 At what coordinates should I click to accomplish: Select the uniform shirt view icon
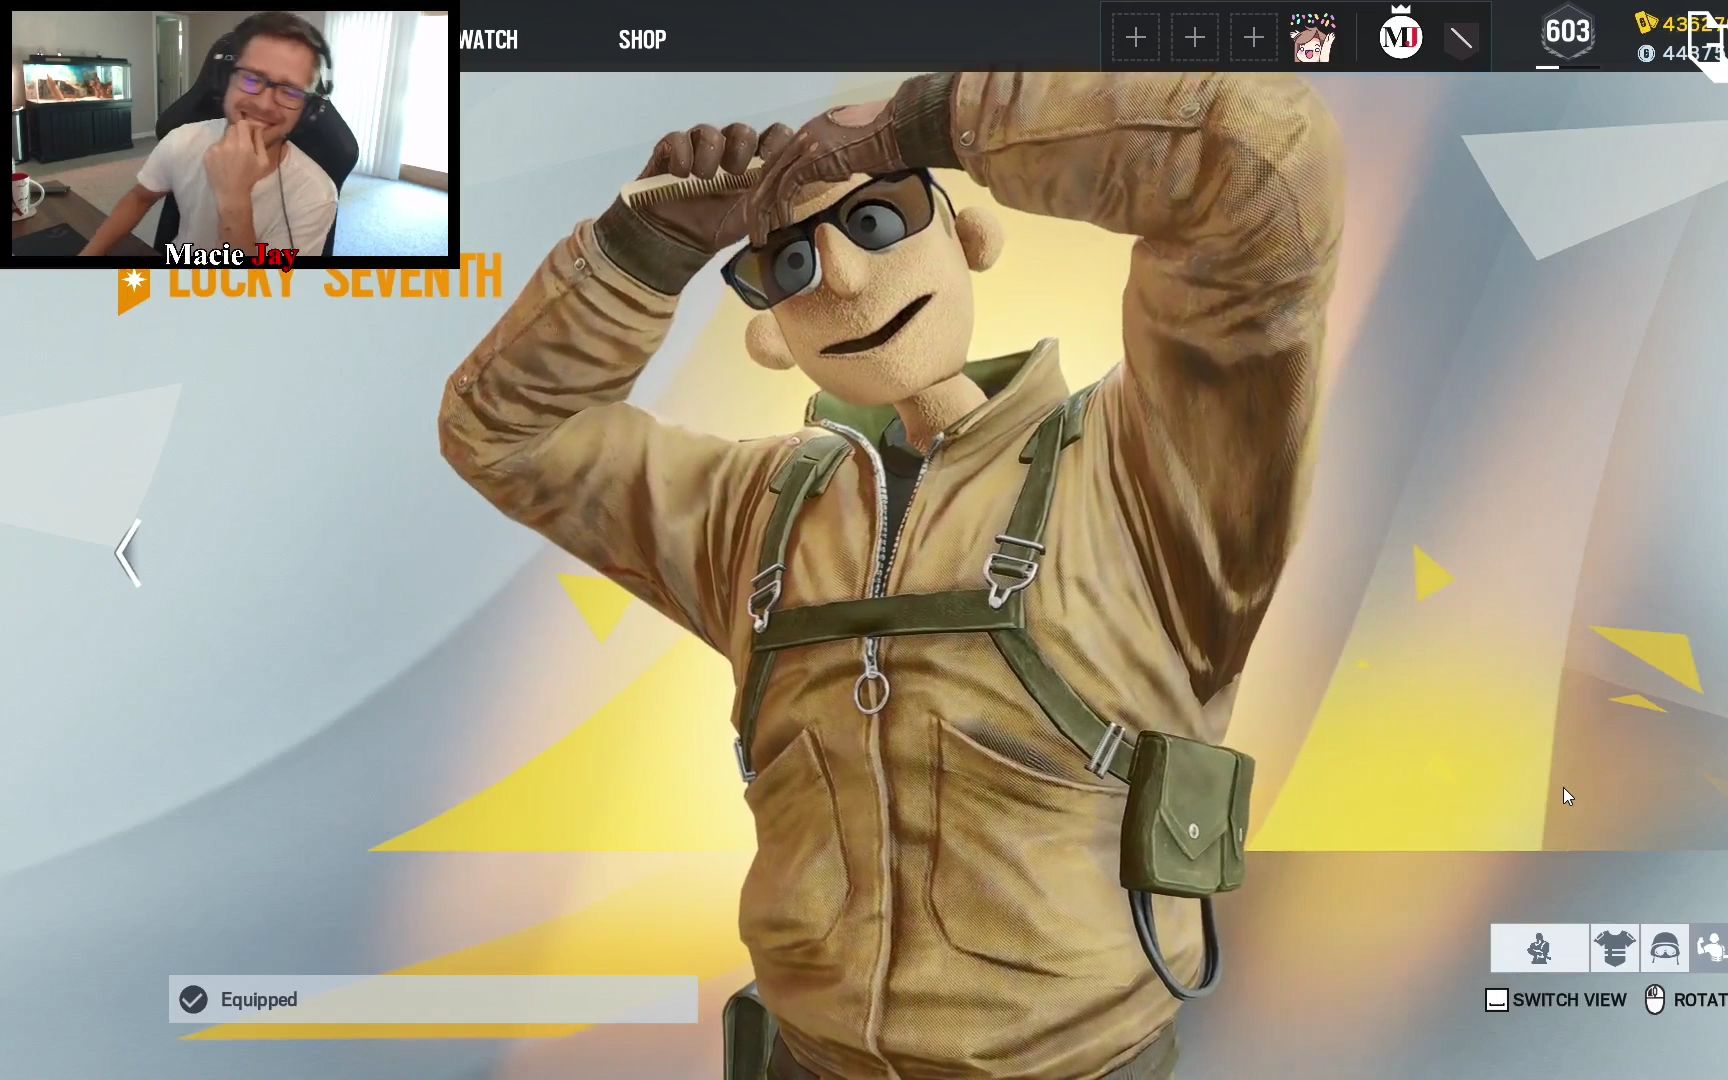(x=1614, y=948)
